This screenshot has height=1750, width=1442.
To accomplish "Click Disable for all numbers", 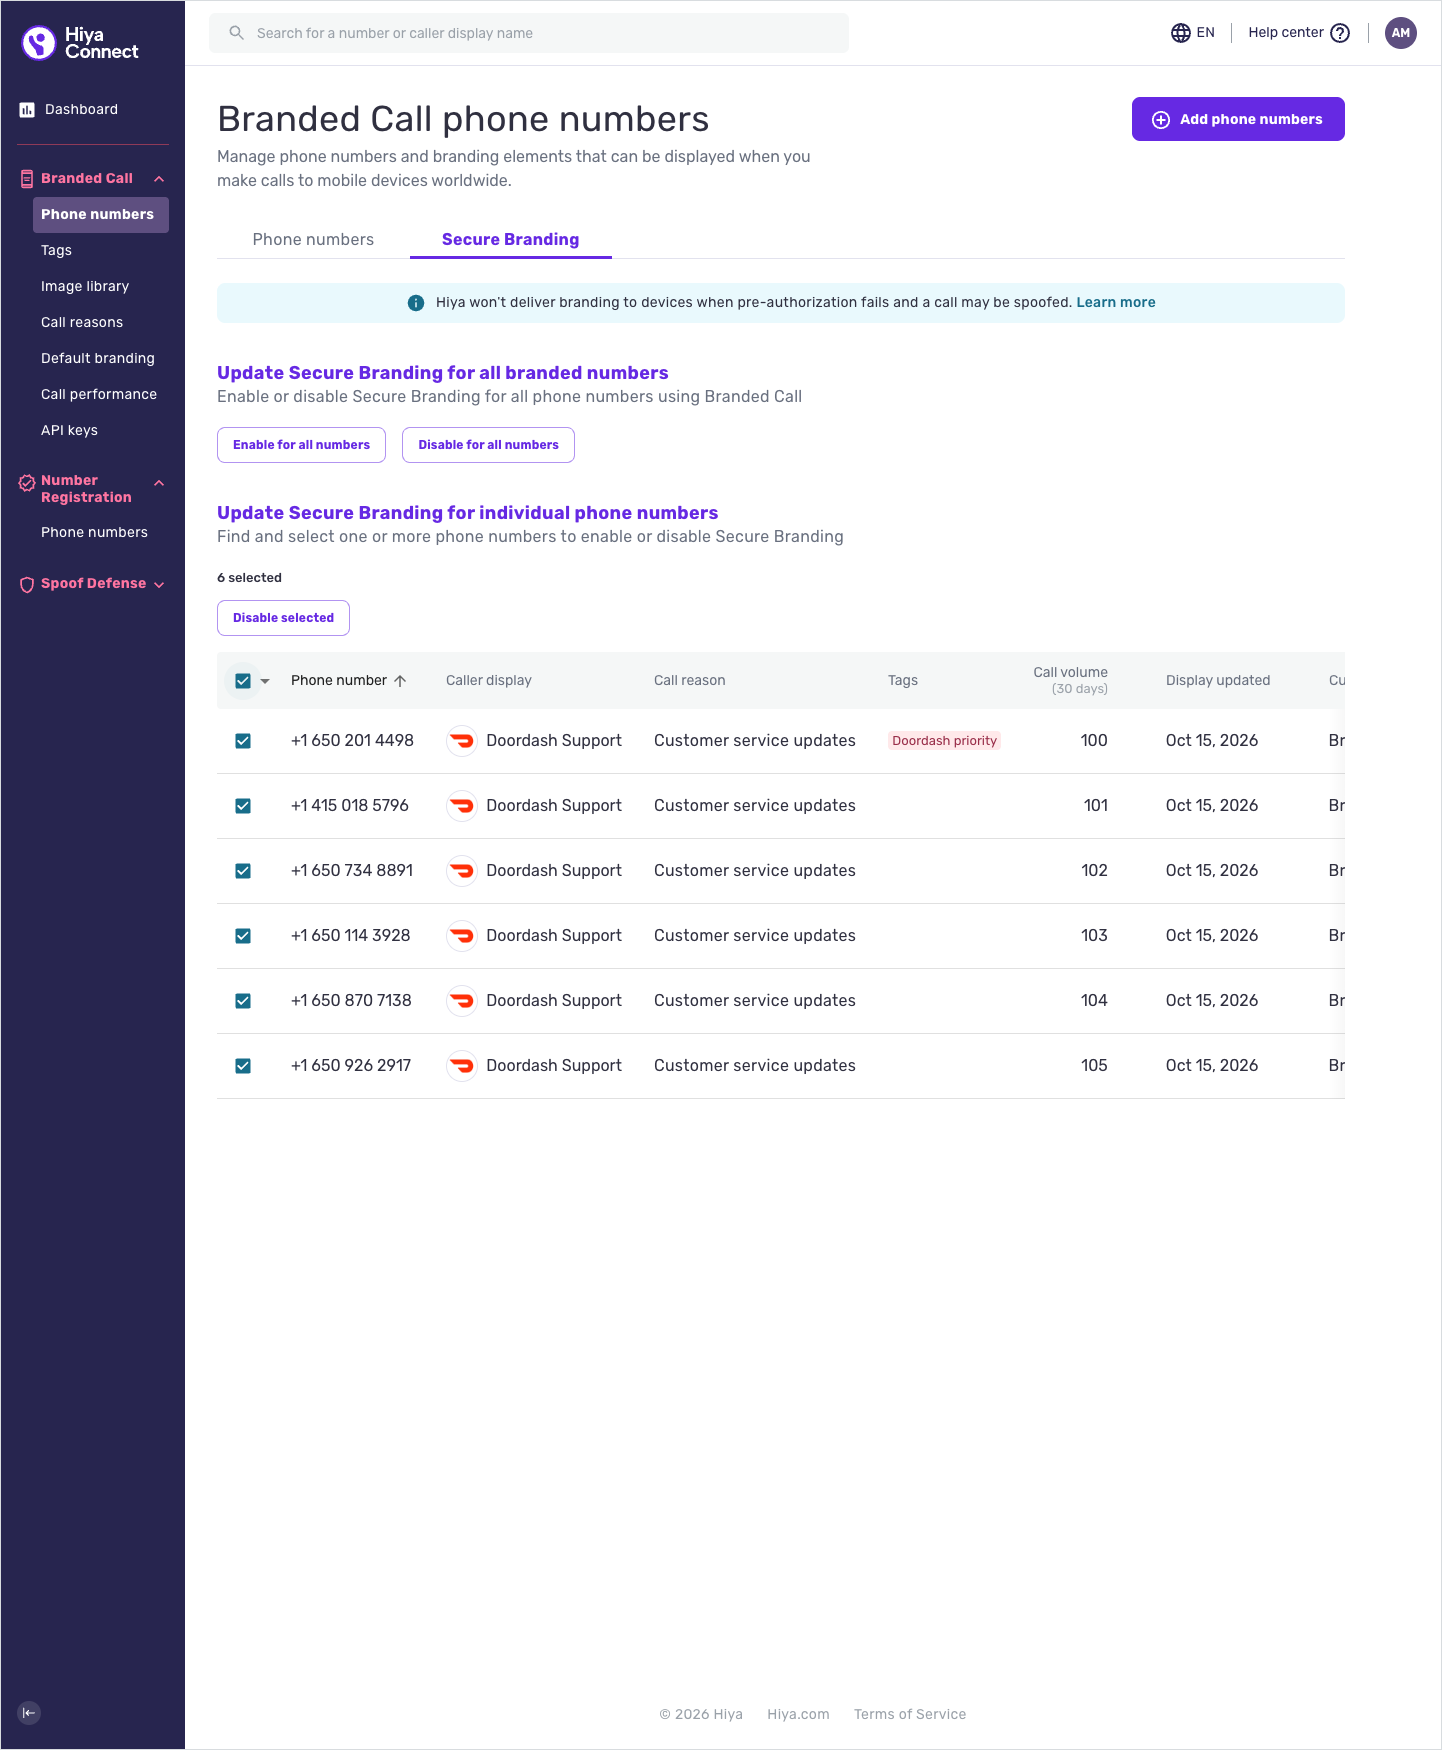I will [488, 445].
